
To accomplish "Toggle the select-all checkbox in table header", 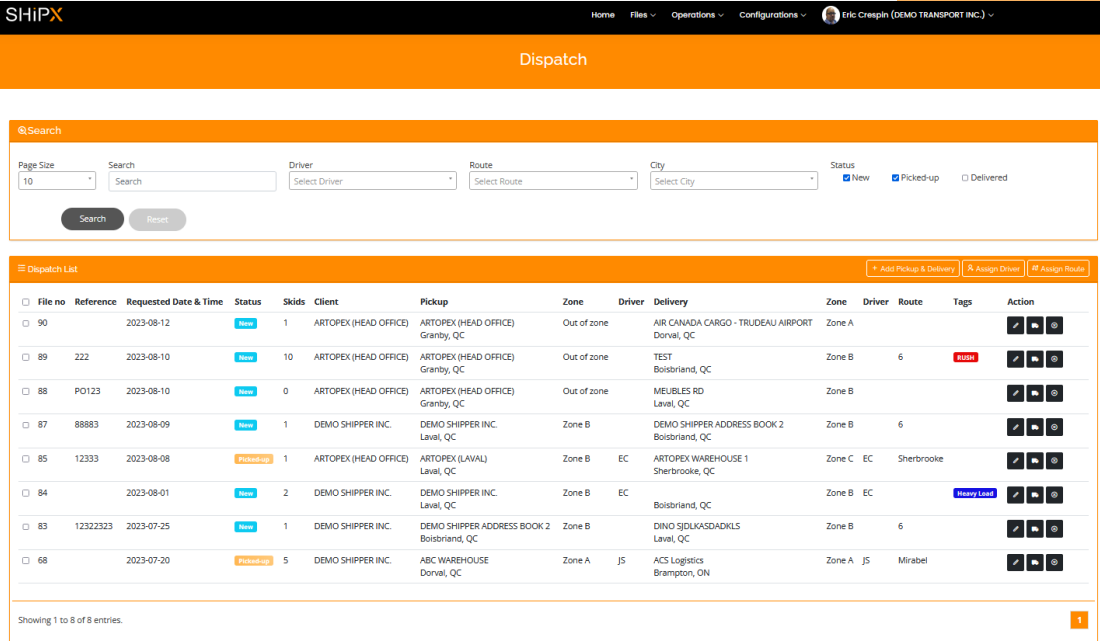I will [26, 302].
